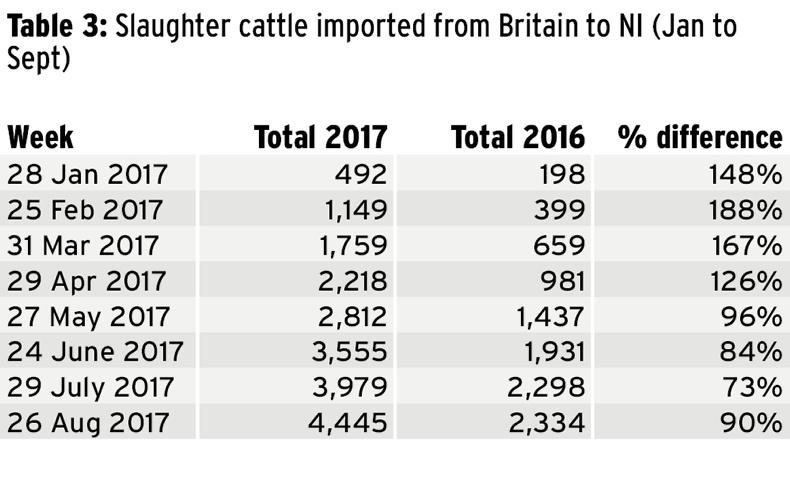Select the 28 Jan 2017 week cell
The width and height of the screenshot is (790, 498).
87,175
